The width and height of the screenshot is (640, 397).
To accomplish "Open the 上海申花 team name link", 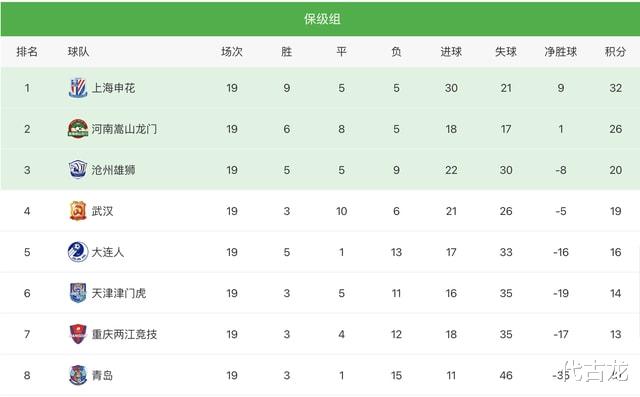I will 113,88.
